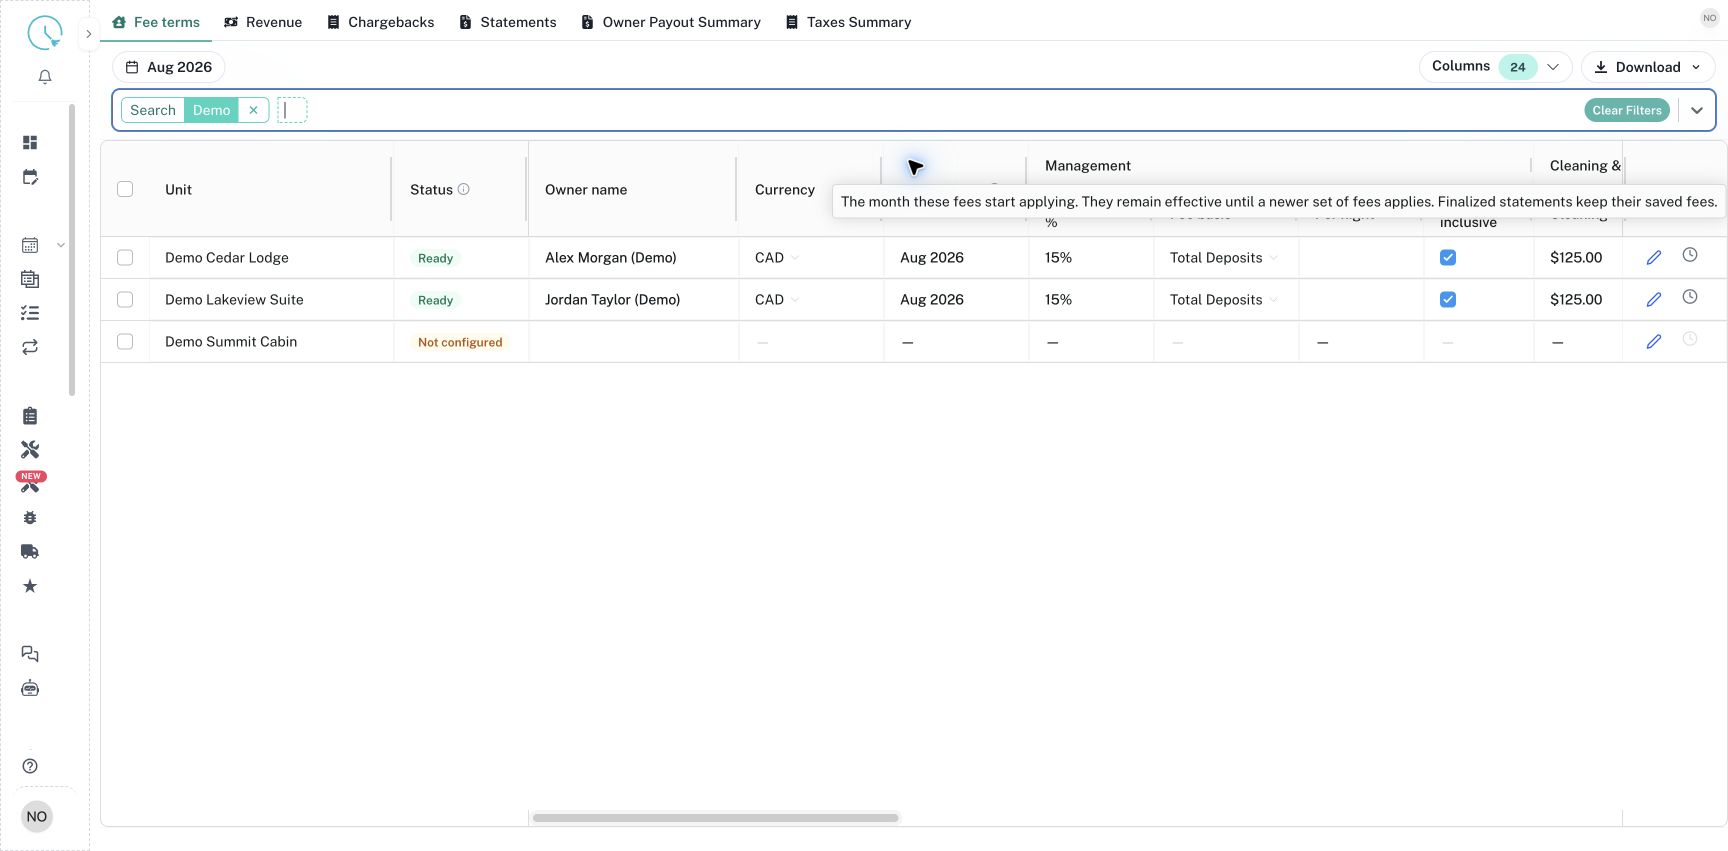Open the clipboard icon in sidebar
This screenshot has width=1728, height=851.
tap(30, 416)
